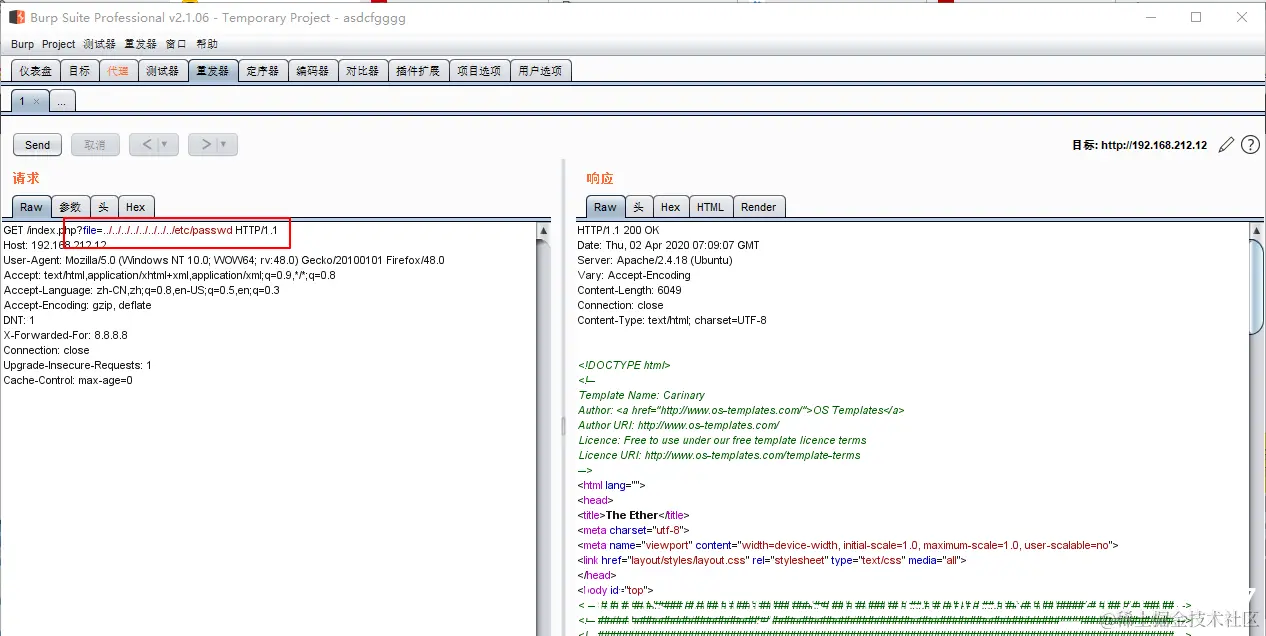Open help question mark icon

[1250, 145]
